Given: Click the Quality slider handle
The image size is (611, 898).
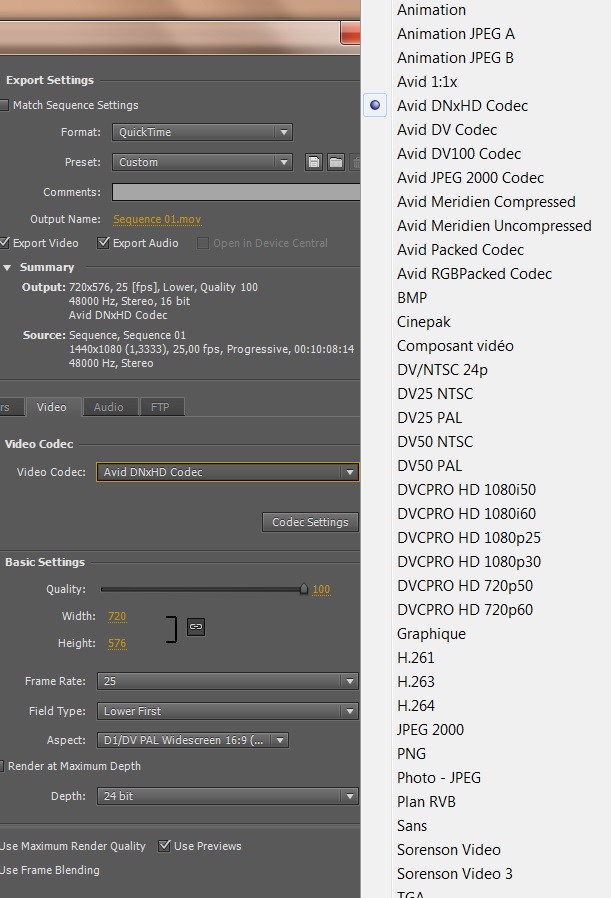Looking at the screenshot, I should [x=303, y=589].
